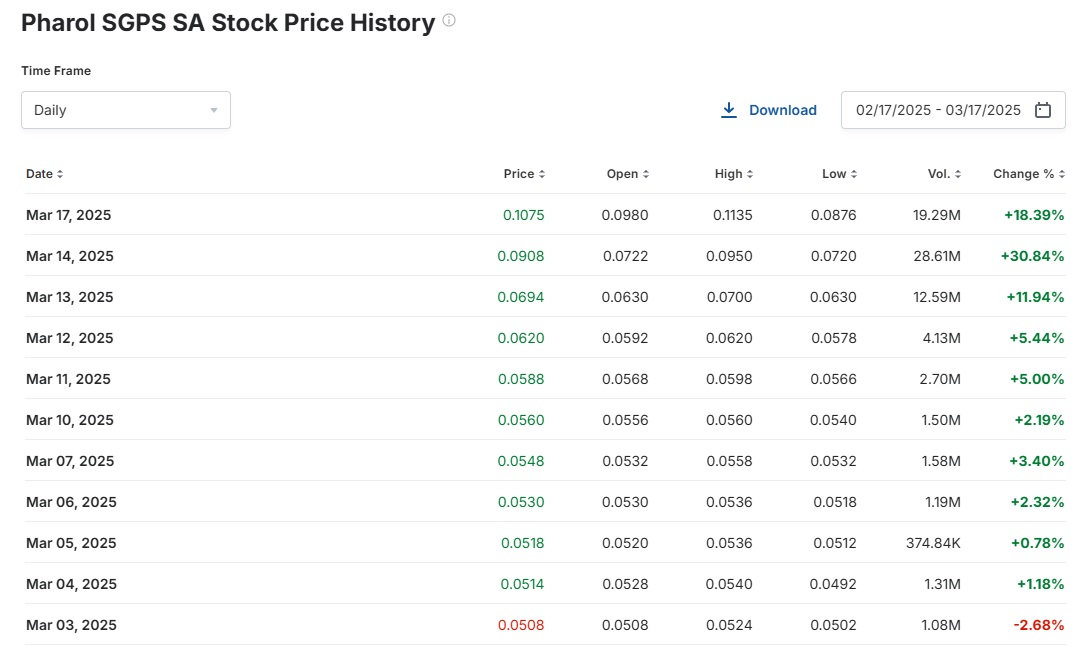The width and height of the screenshot is (1089, 647).
Task: Click the Date column header text
Action: coord(39,174)
